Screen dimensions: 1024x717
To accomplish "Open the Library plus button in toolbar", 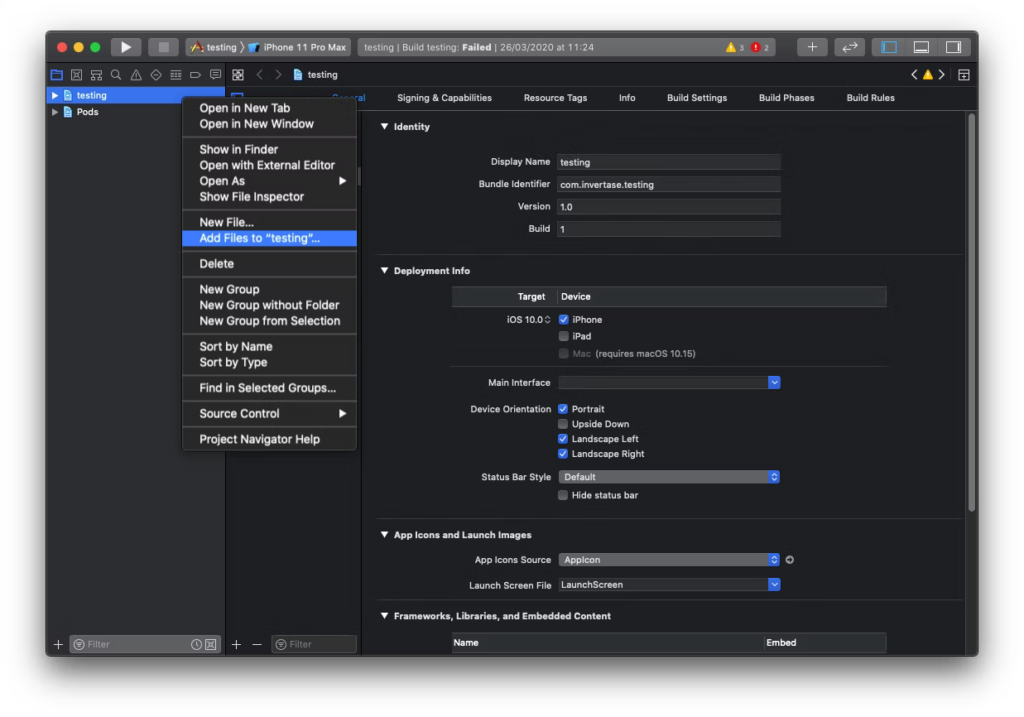I will pyautogui.click(x=811, y=47).
